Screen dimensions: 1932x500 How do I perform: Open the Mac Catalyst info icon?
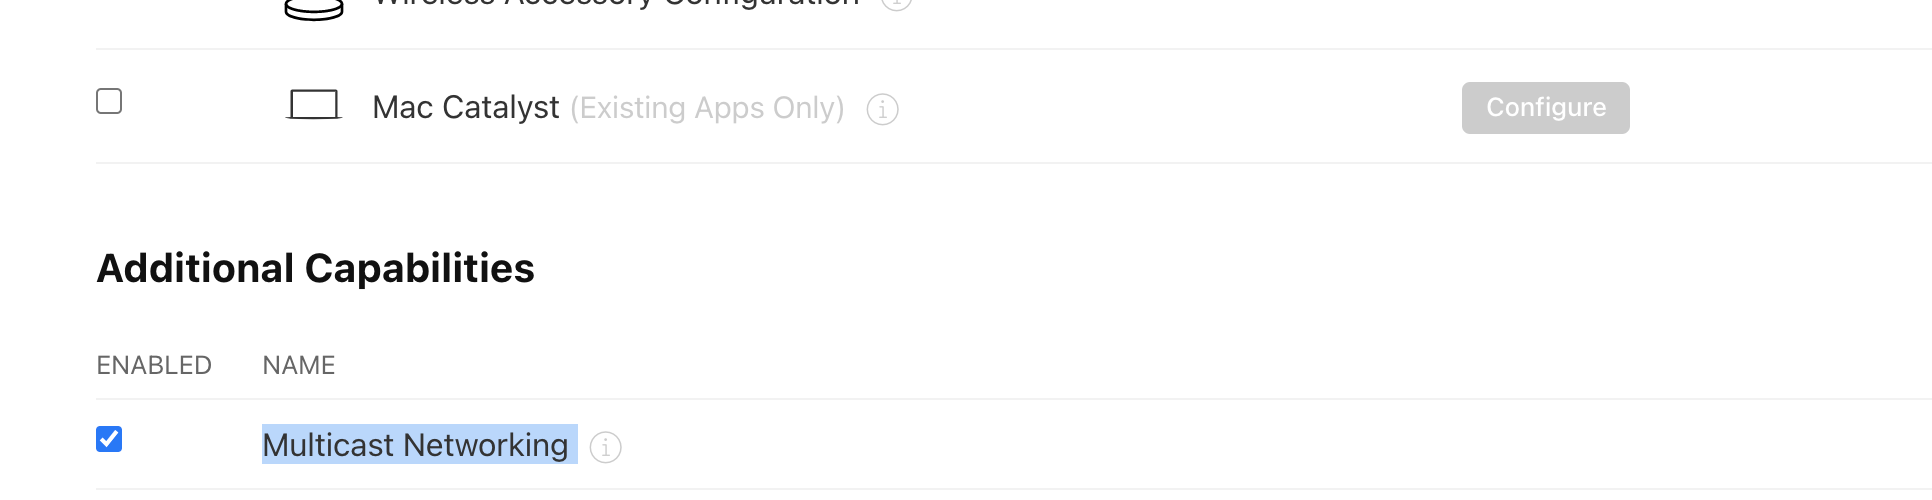[x=882, y=109]
